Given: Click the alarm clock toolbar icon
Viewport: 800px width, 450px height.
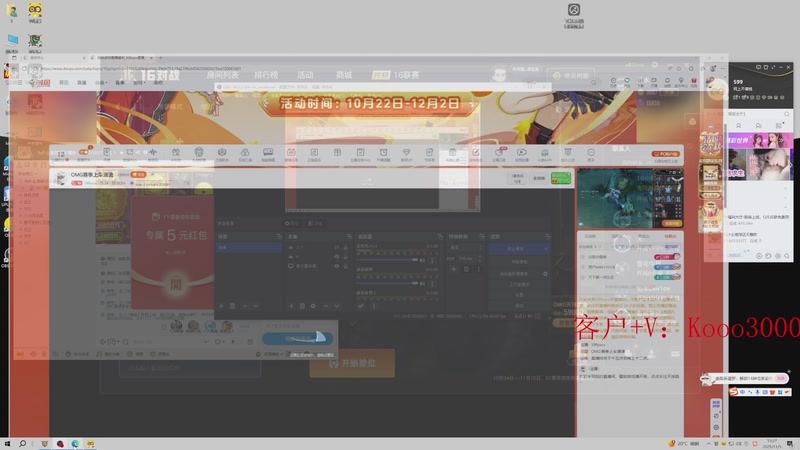Looking at the screenshot, I should 383,153.
